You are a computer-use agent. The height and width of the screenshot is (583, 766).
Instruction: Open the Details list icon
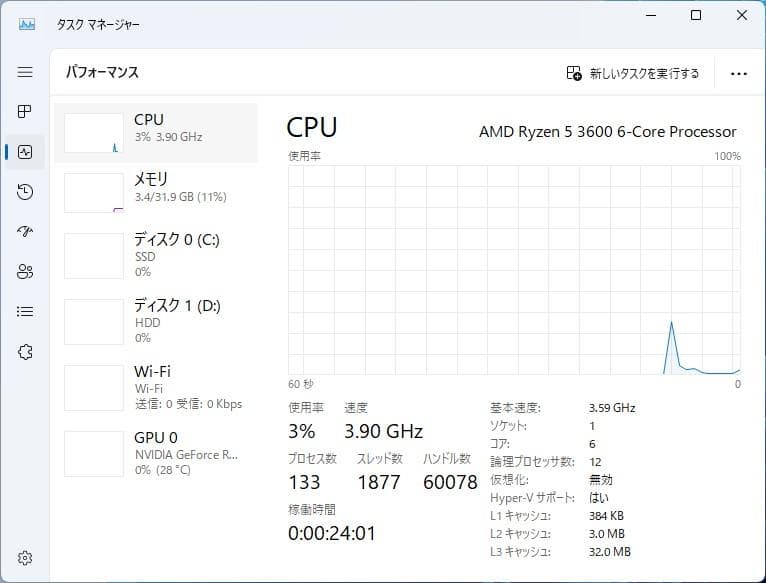[25, 311]
